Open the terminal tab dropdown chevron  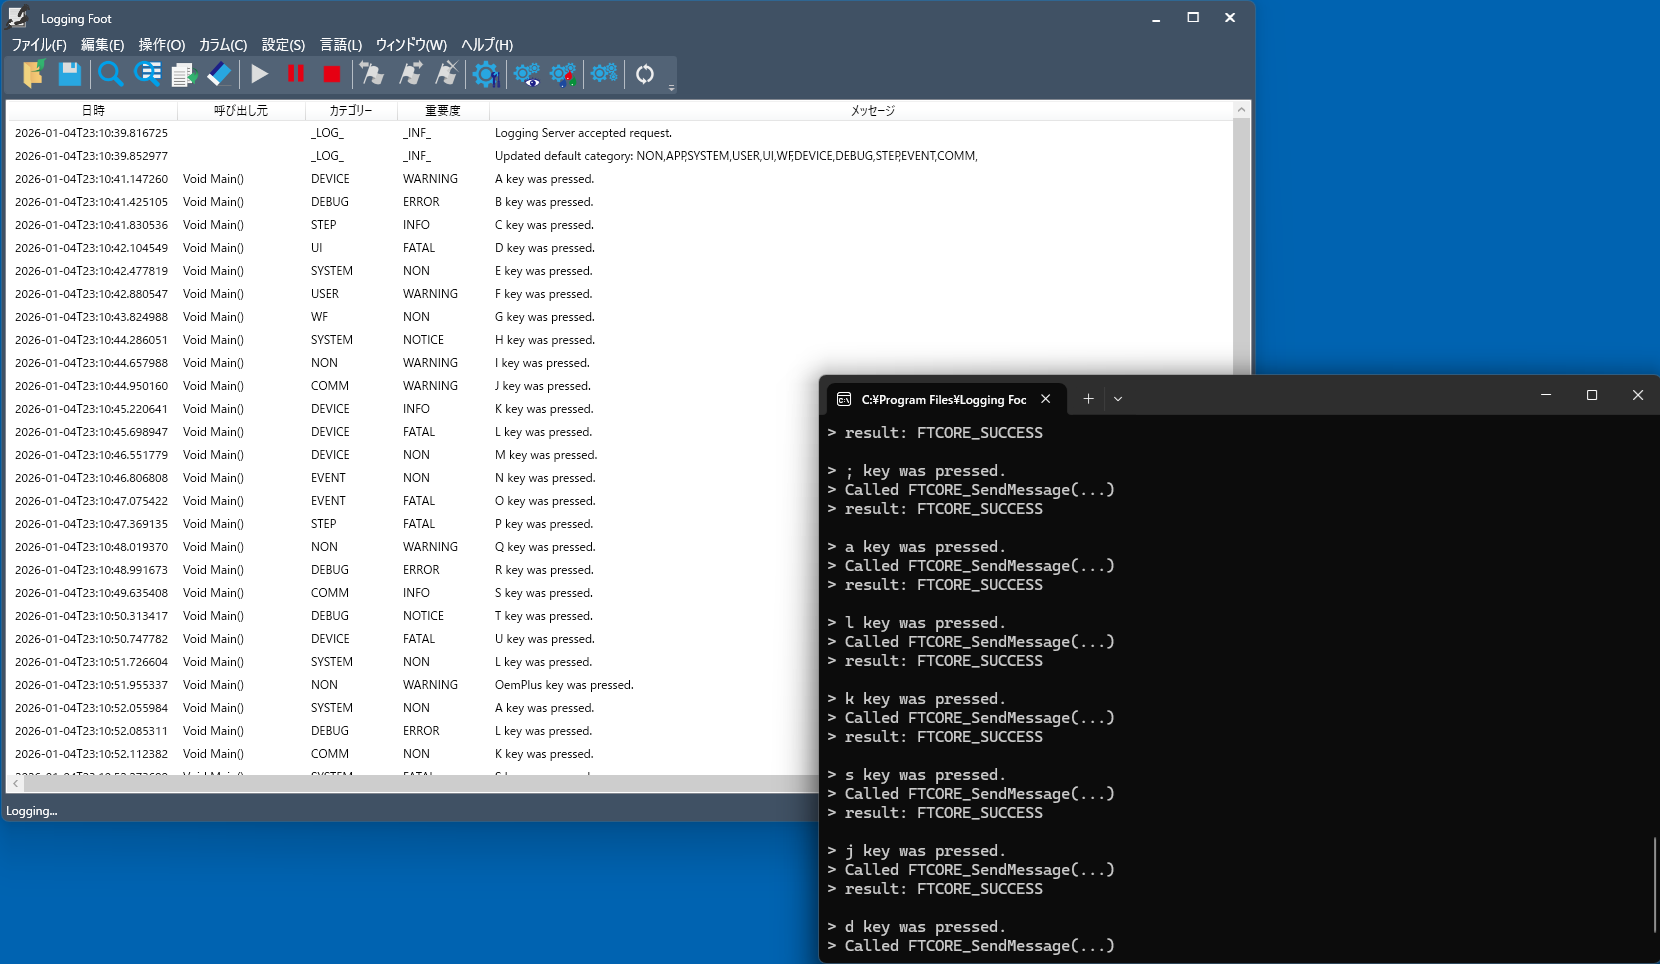tap(1118, 399)
